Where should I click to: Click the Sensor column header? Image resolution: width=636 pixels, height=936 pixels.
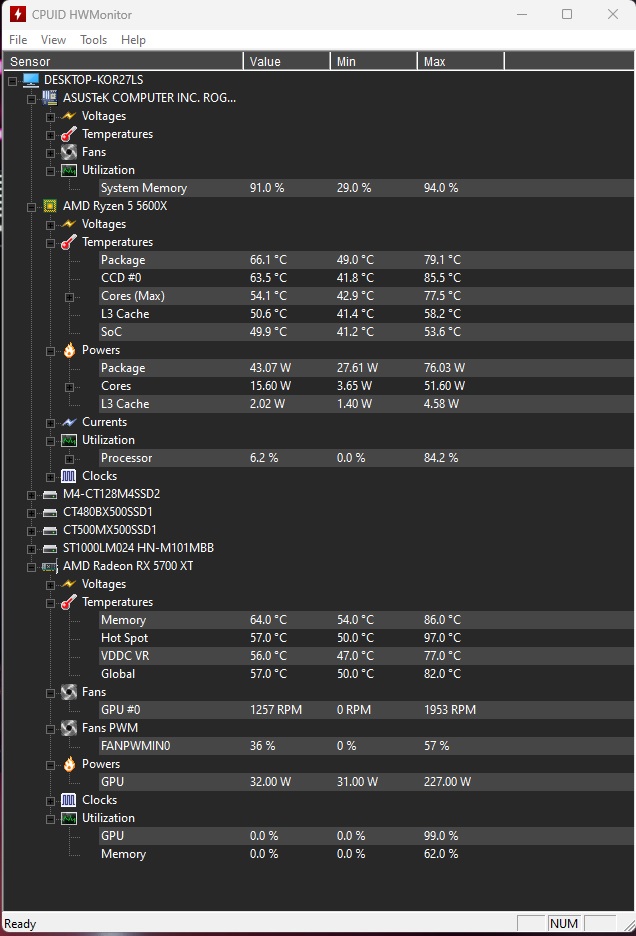[124, 61]
